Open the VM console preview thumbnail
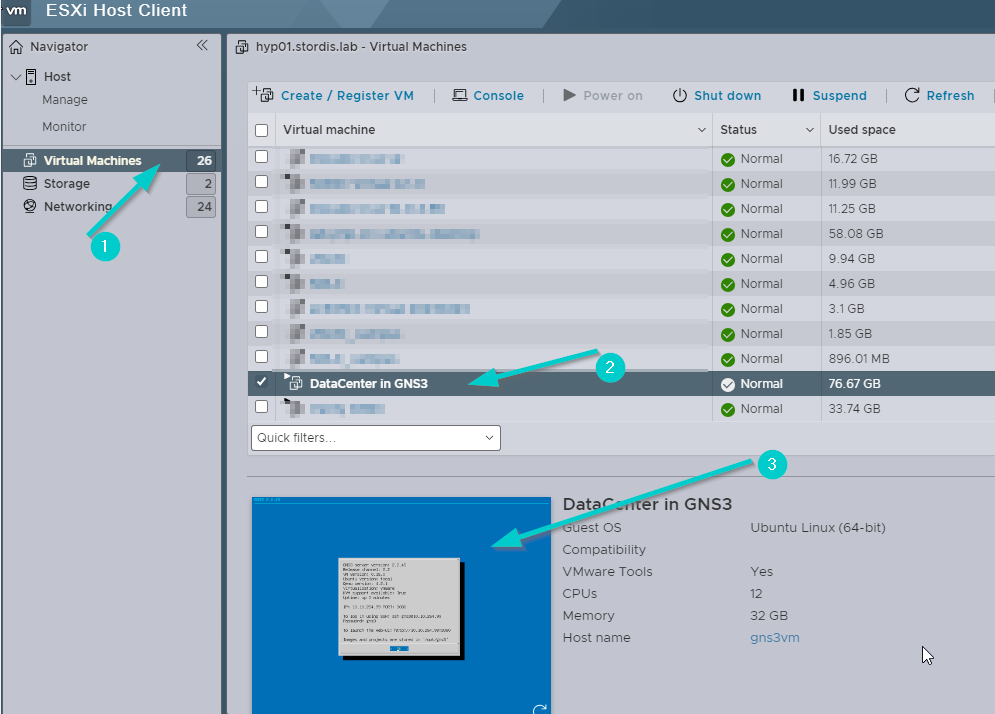The image size is (995, 714). coord(400,603)
